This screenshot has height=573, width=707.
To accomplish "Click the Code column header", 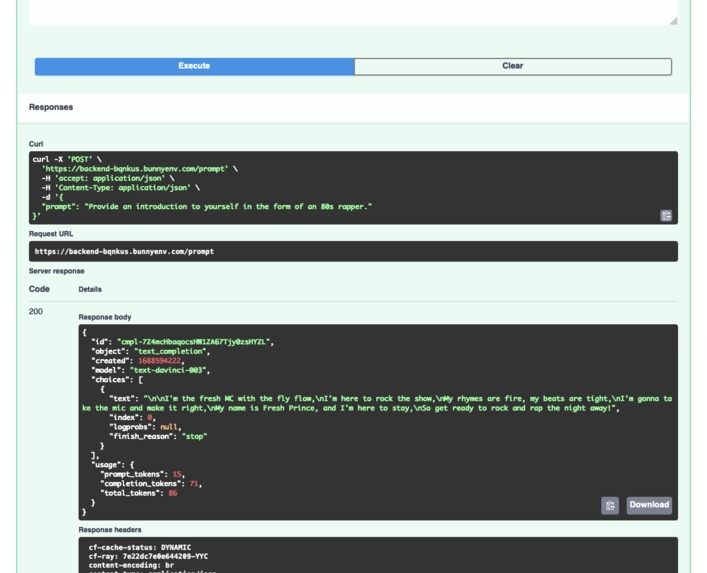I will tap(39, 289).
